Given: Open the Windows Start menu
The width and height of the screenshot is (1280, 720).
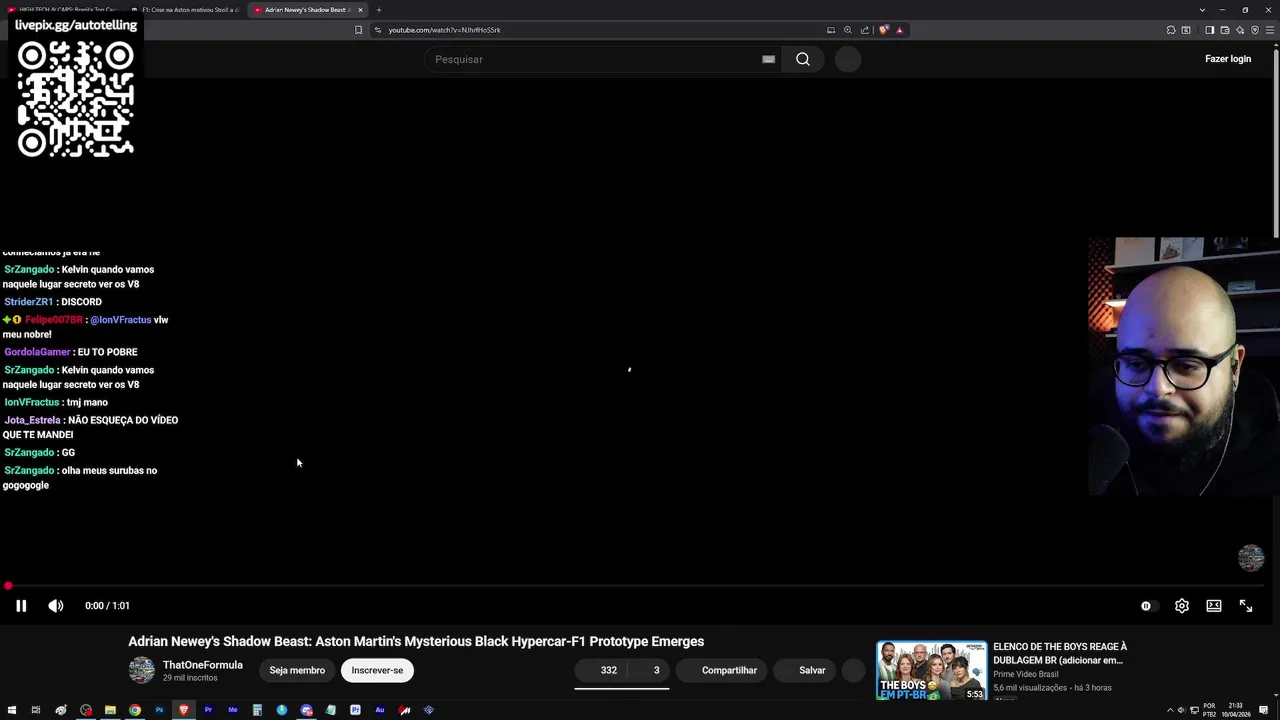Looking at the screenshot, I should 12,710.
